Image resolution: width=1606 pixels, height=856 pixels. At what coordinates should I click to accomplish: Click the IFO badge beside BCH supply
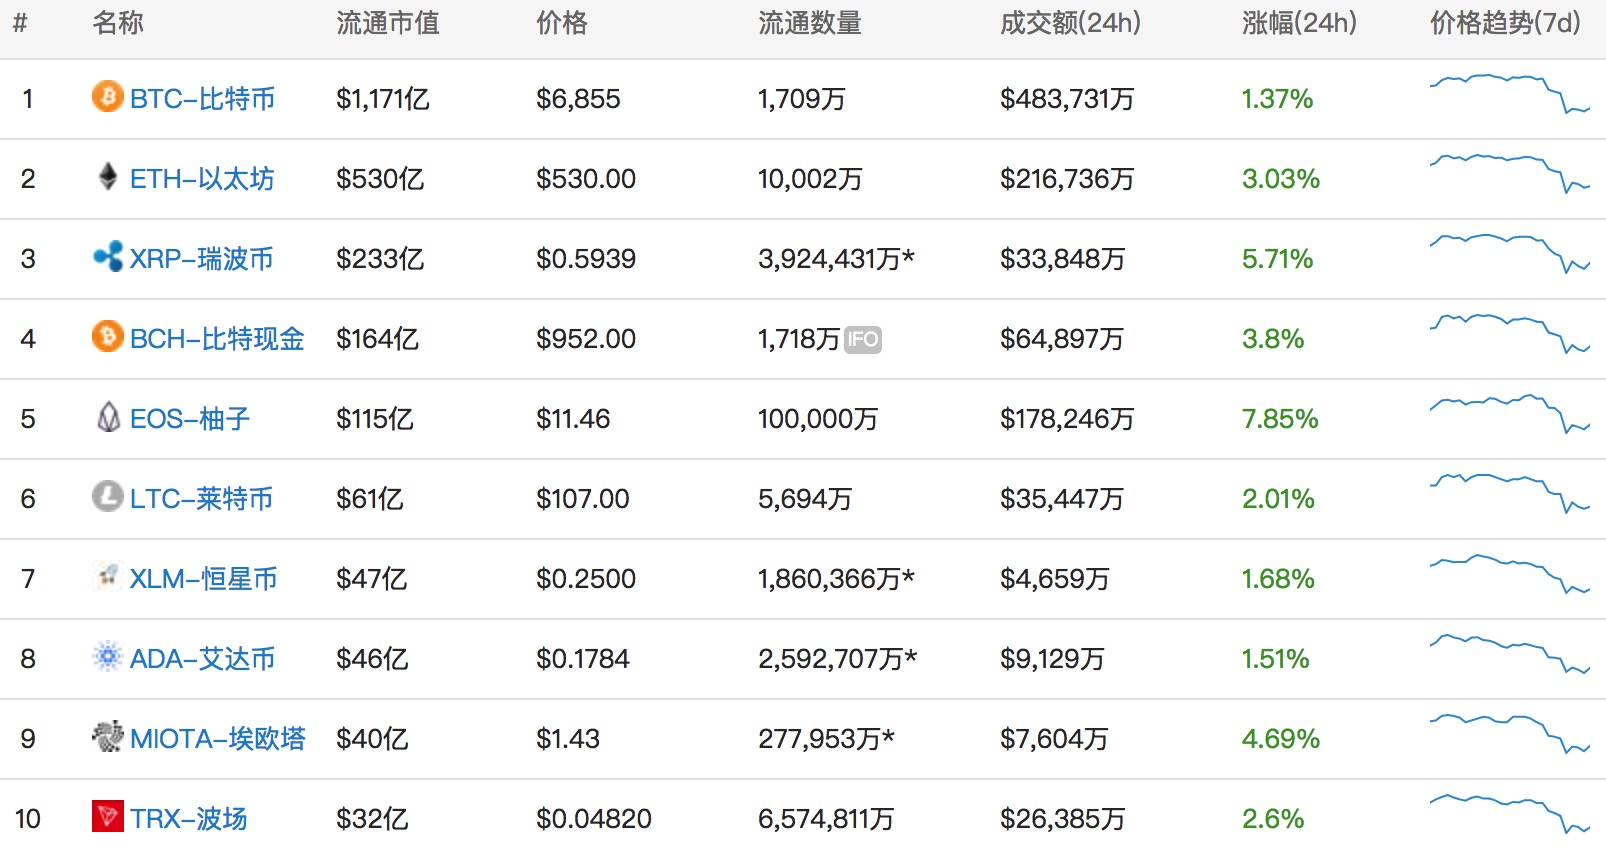click(x=863, y=340)
